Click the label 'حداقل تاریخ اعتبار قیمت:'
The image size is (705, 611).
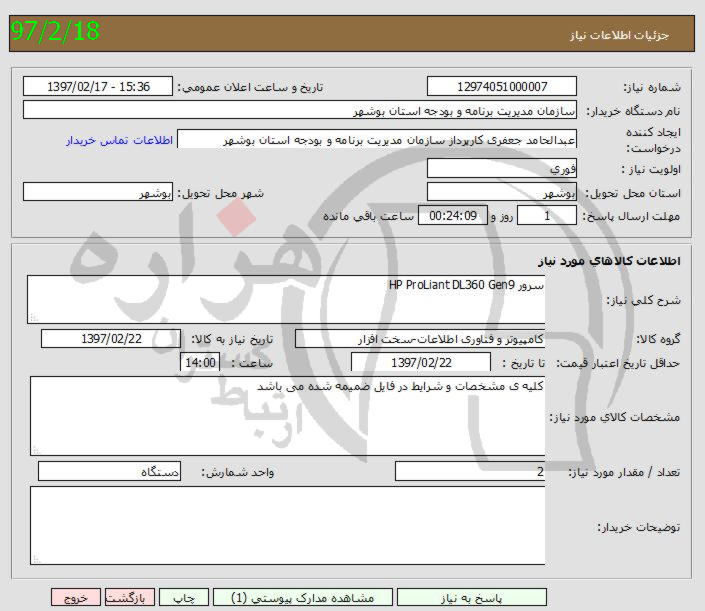click(618, 363)
